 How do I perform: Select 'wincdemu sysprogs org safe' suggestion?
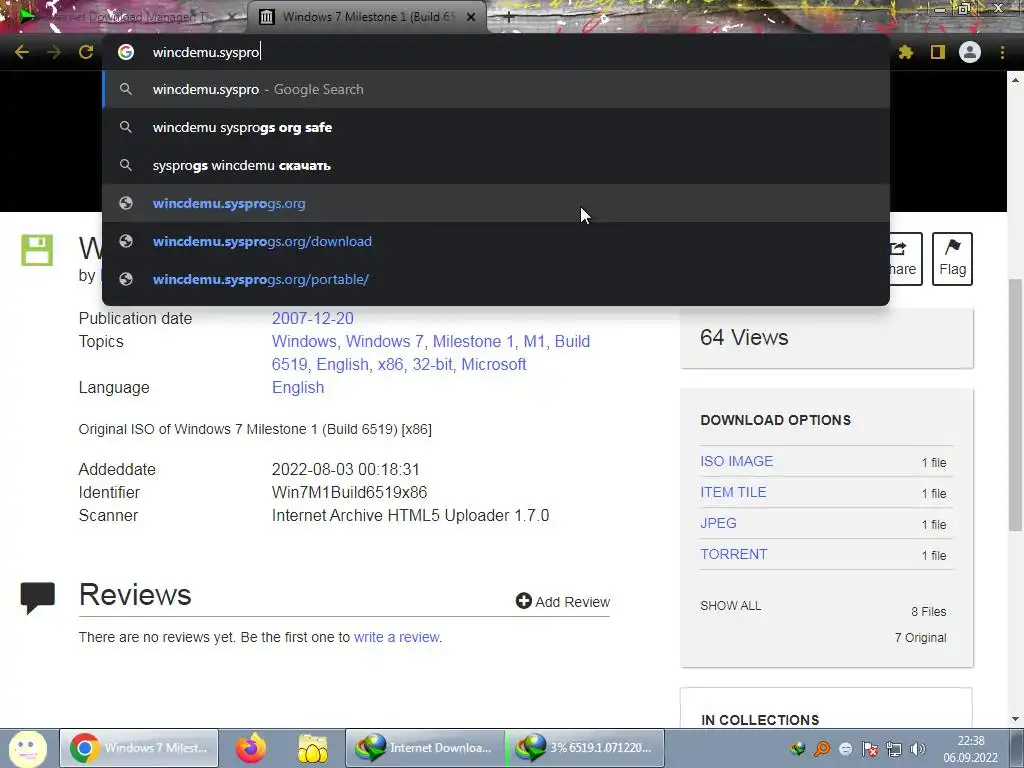(x=496, y=127)
